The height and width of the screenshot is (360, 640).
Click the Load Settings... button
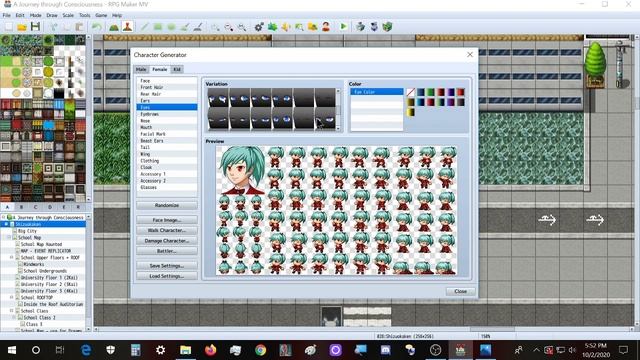(x=167, y=276)
